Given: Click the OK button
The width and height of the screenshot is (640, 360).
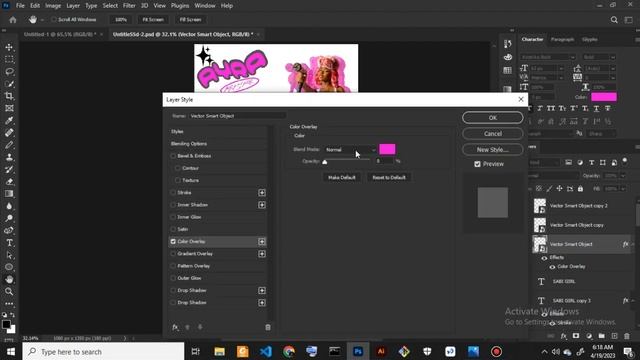Looking at the screenshot, I should (493, 118).
